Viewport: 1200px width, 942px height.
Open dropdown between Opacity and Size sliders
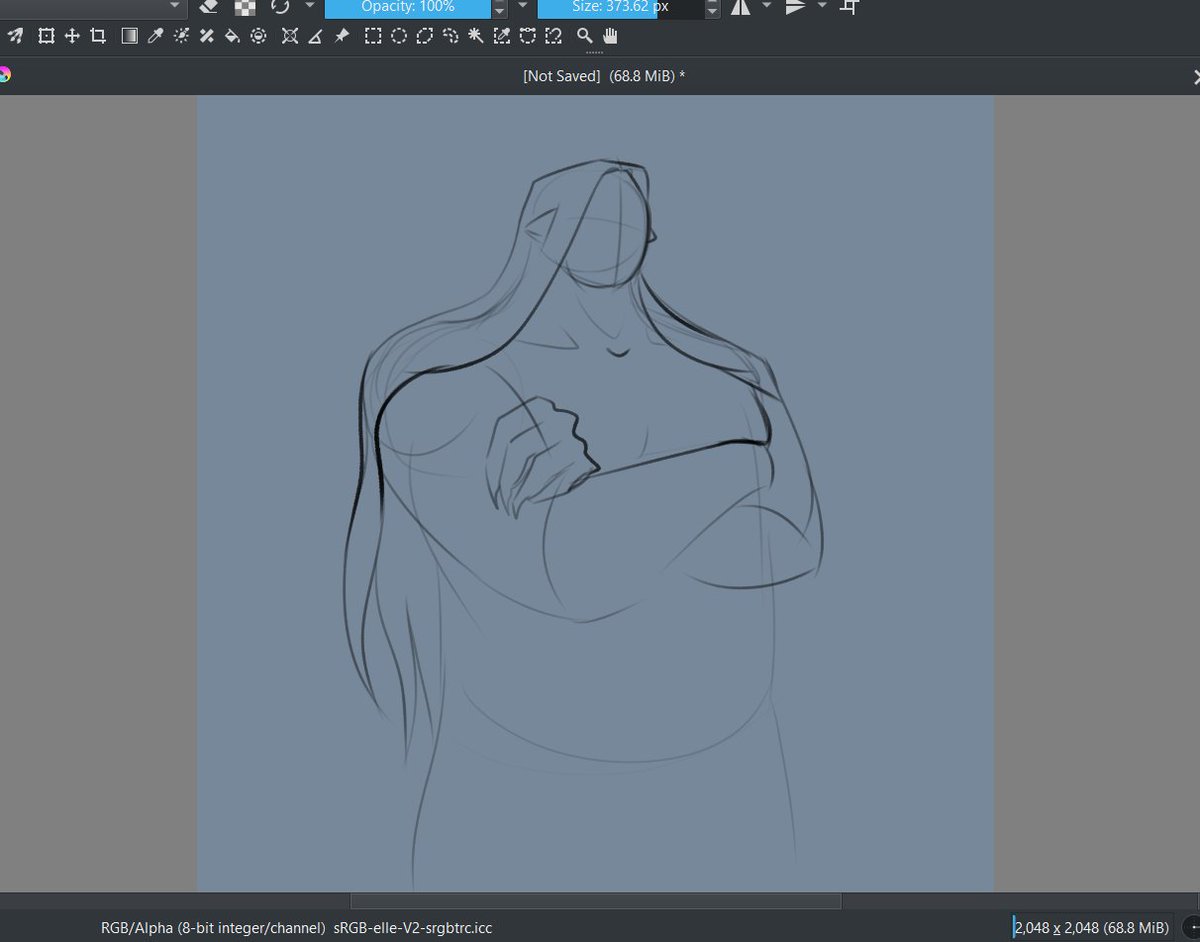(x=522, y=6)
